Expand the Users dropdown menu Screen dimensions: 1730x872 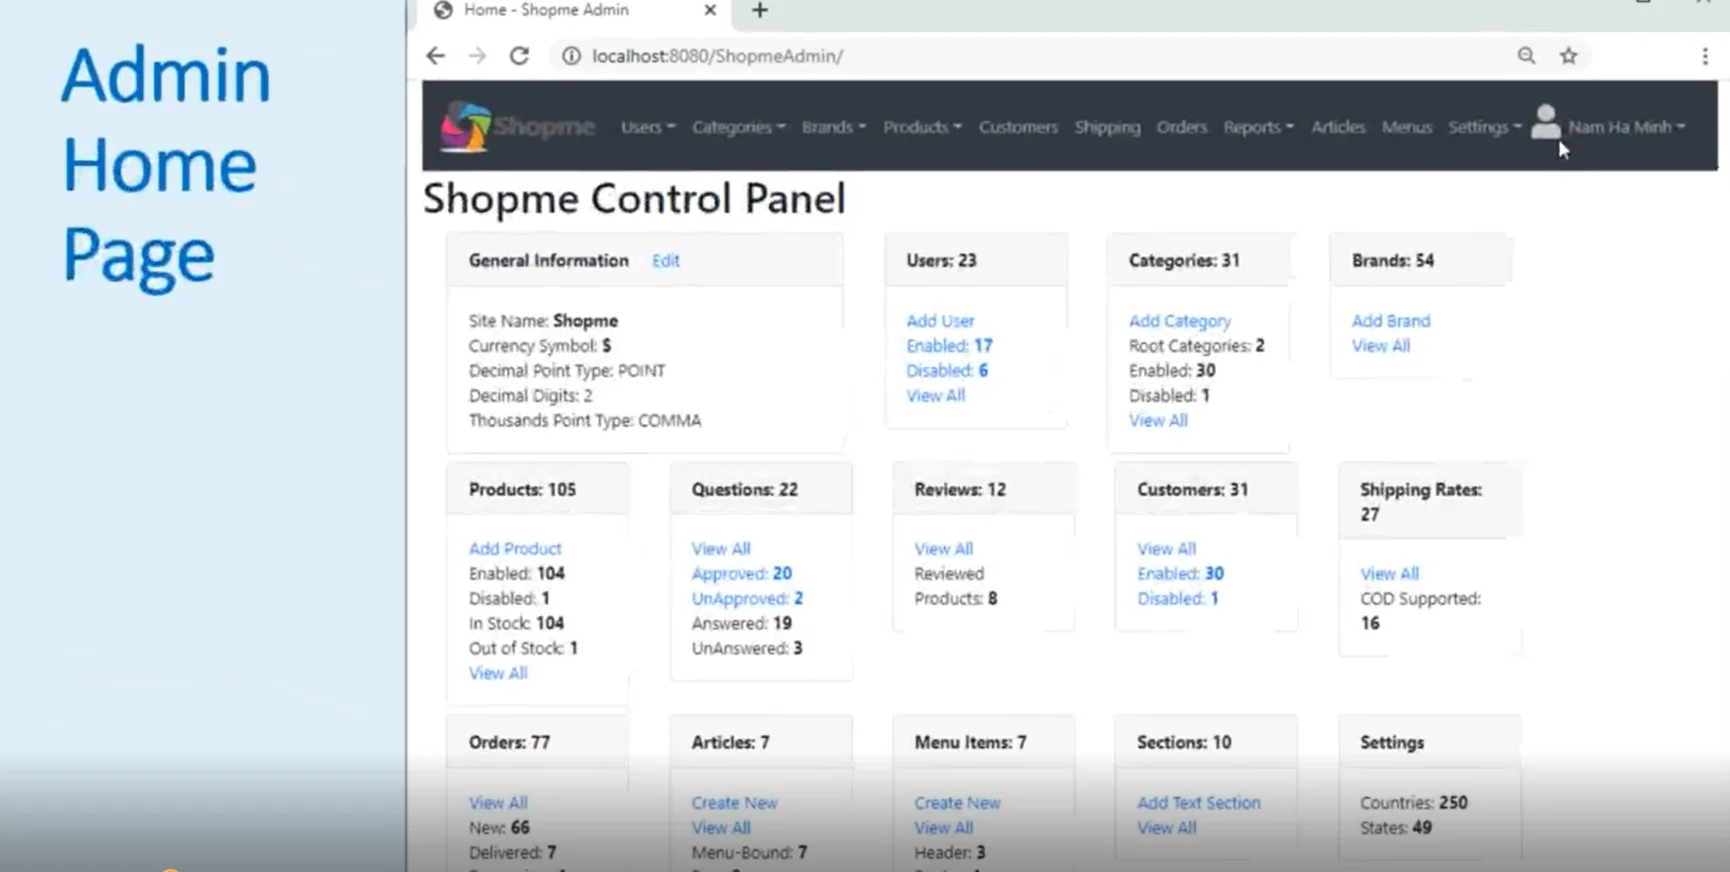tap(647, 127)
